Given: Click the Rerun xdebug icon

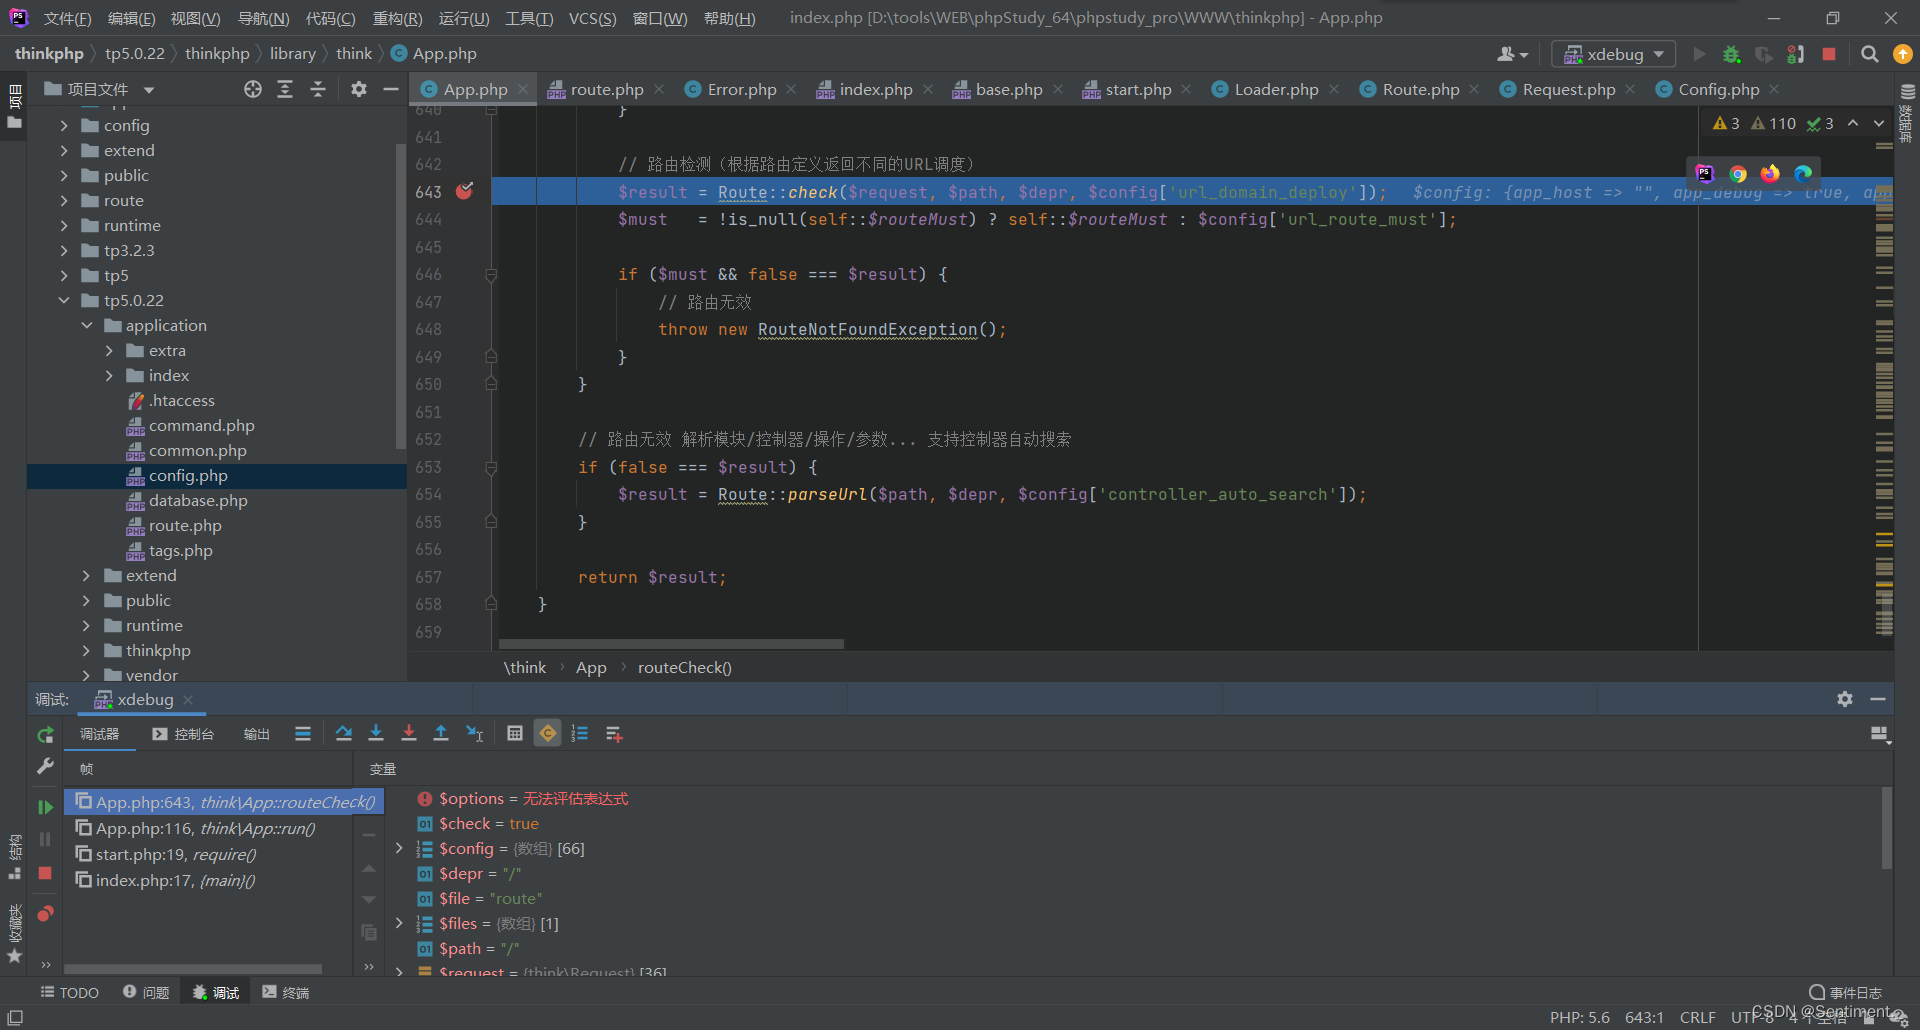Looking at the screenshot, I should [45, 735].
